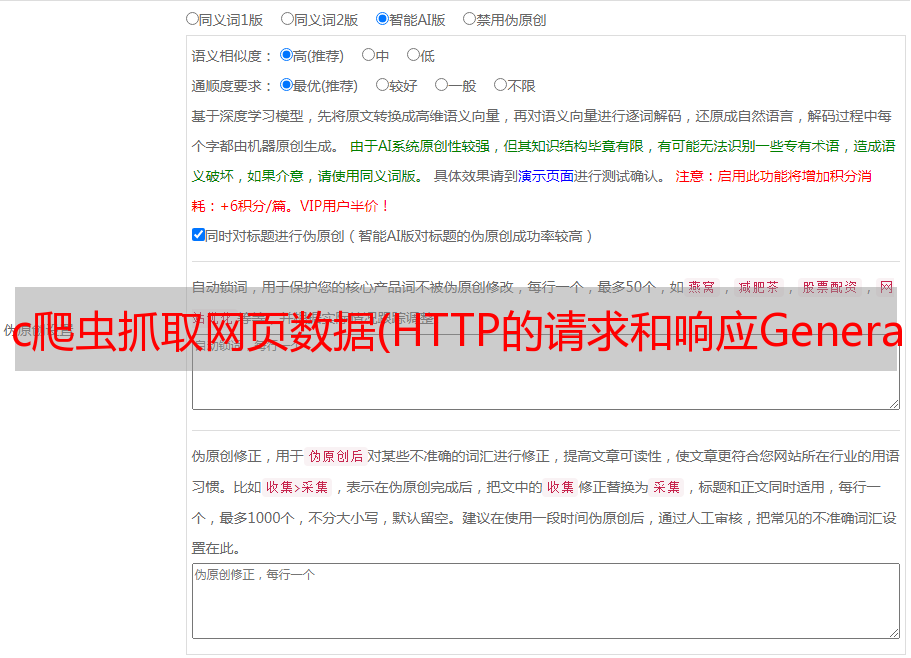Image resolution: width=911 pixels, height=658 pixels.
Task: Set 语义相似度 to 低
Action: pyautogui.click(x=413, y=55)
